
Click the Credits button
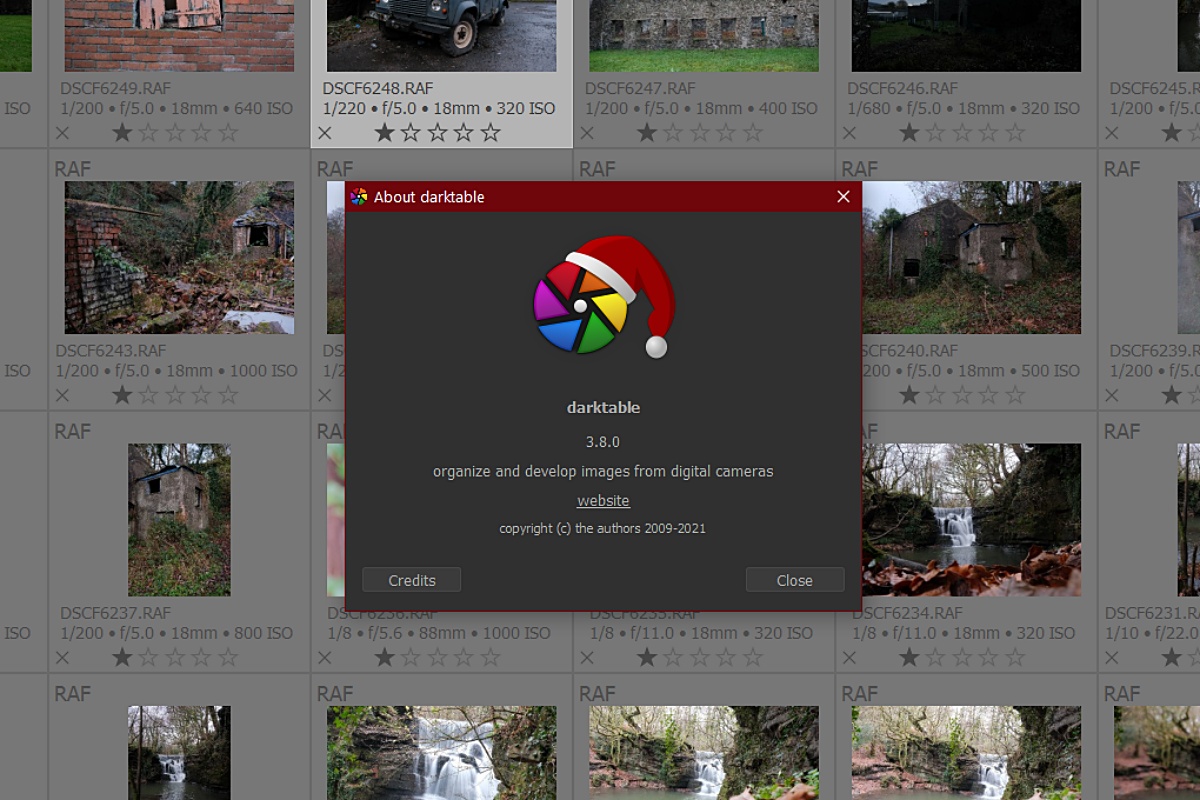[x=411, y=580]
